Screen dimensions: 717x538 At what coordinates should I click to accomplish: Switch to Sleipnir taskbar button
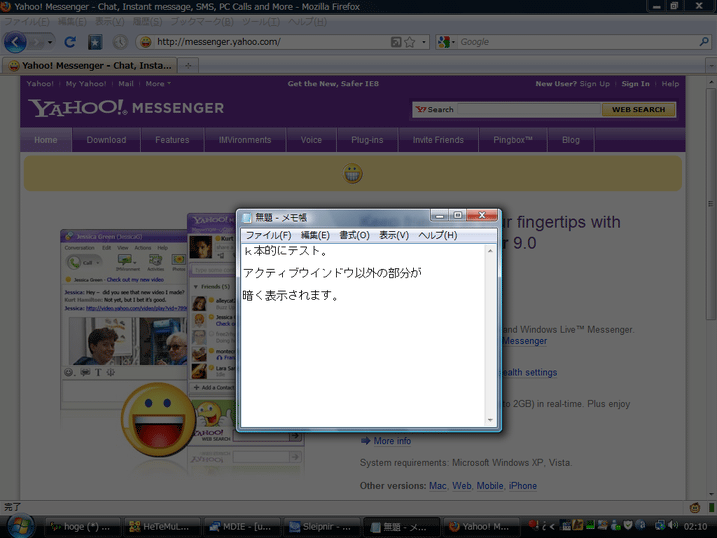click(x=322, y=527)
